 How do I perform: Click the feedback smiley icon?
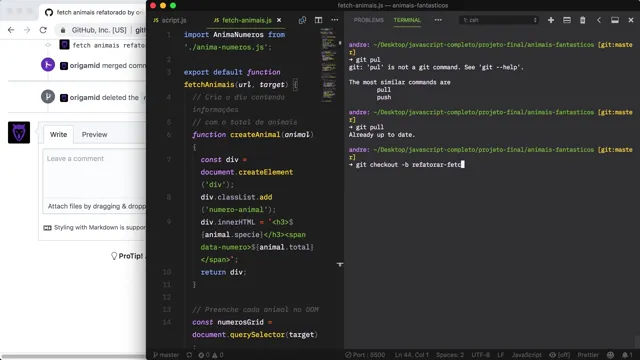tap(610, 355)
